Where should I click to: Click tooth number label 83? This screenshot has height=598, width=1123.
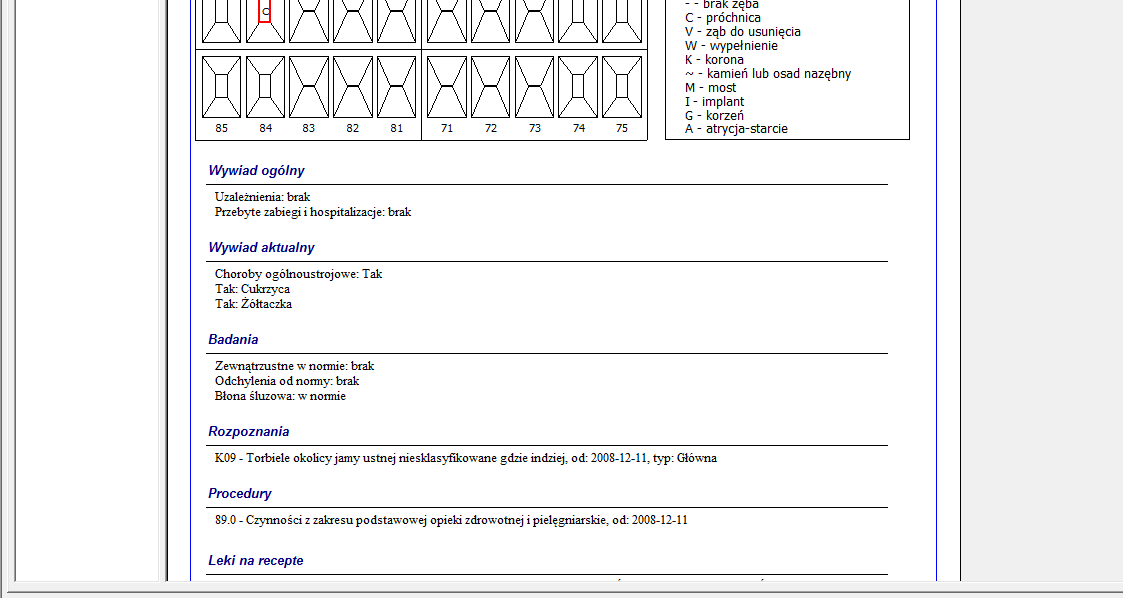[309, 128]
